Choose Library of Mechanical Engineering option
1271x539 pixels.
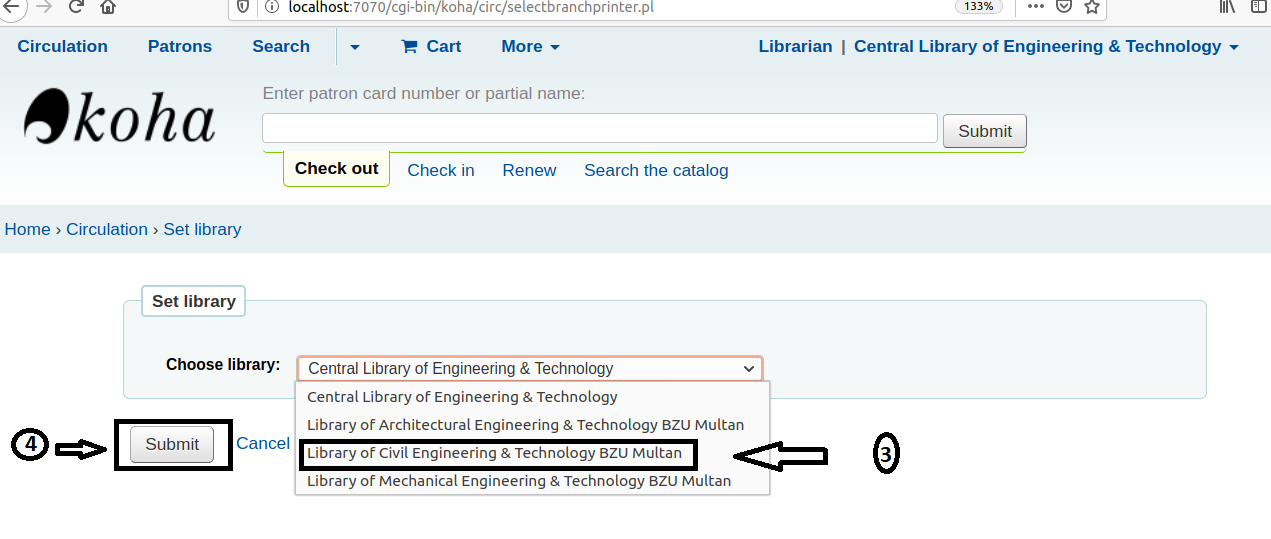pos(532,481)
